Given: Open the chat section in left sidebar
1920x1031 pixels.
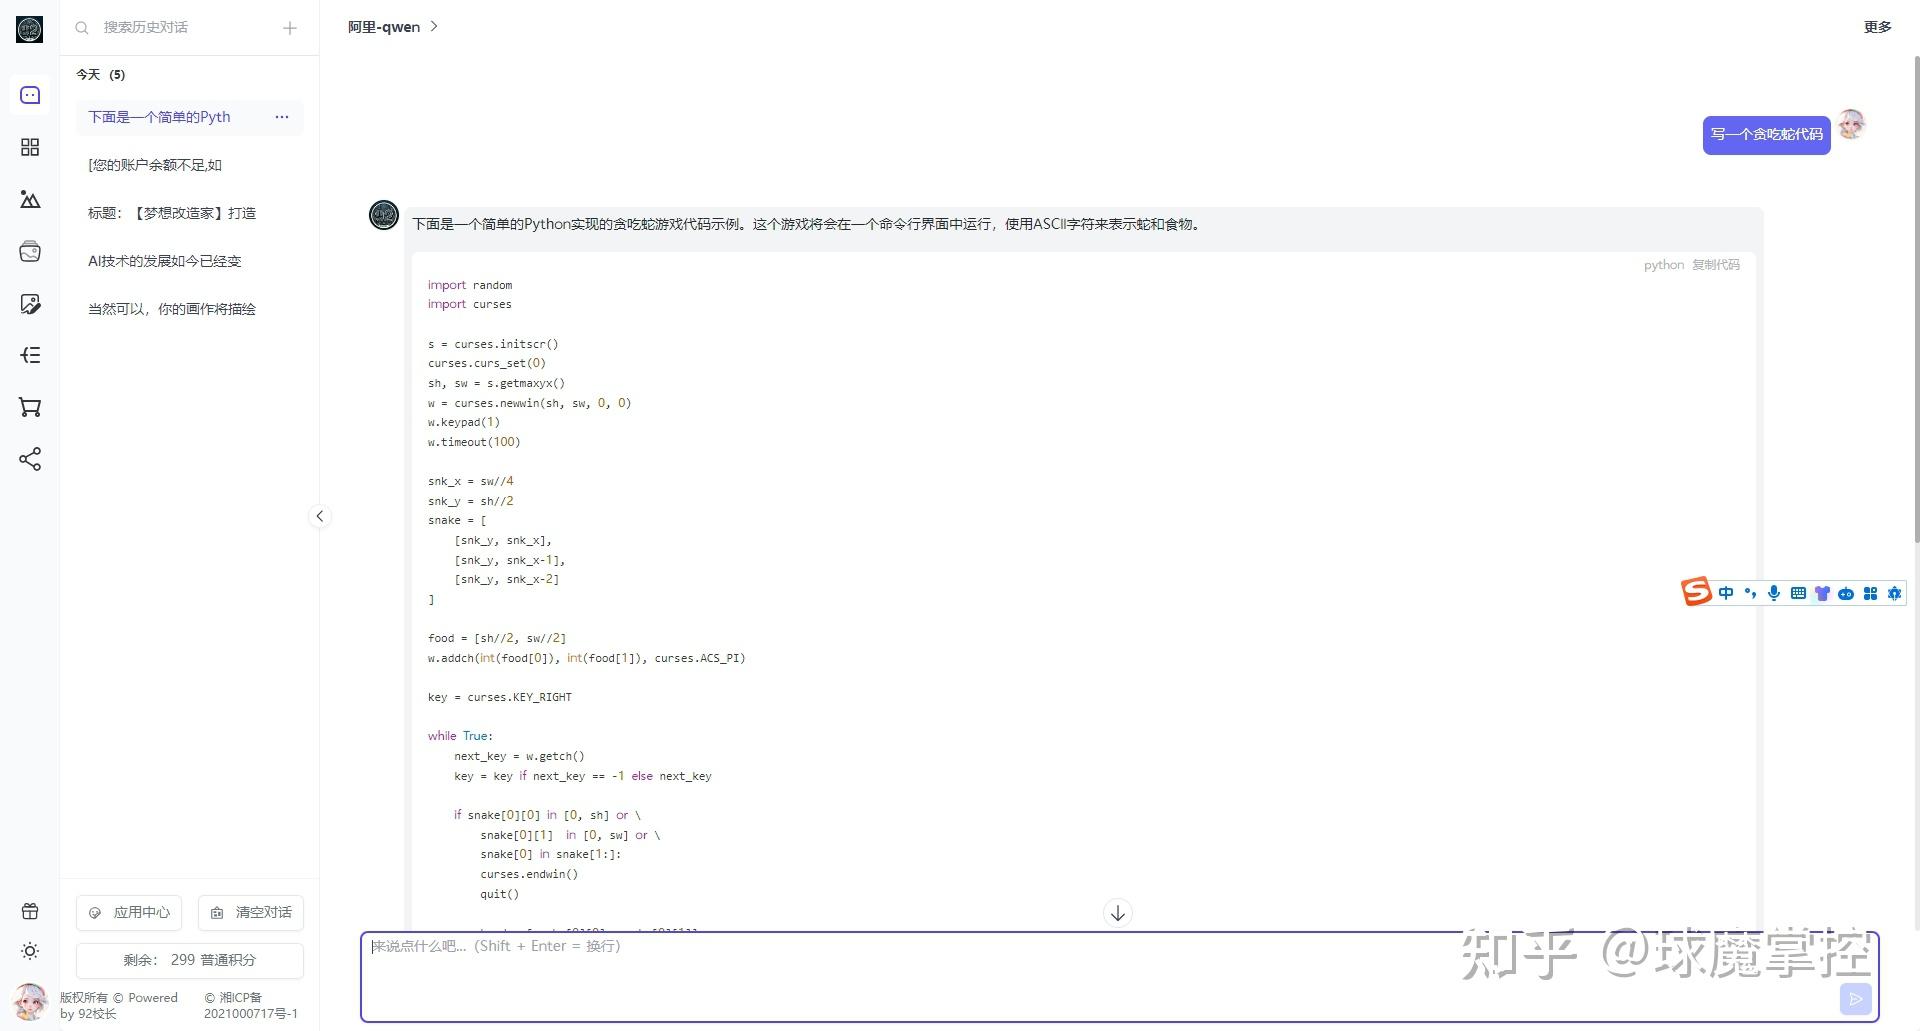Looking at the screenshot, I should (30, 95).
